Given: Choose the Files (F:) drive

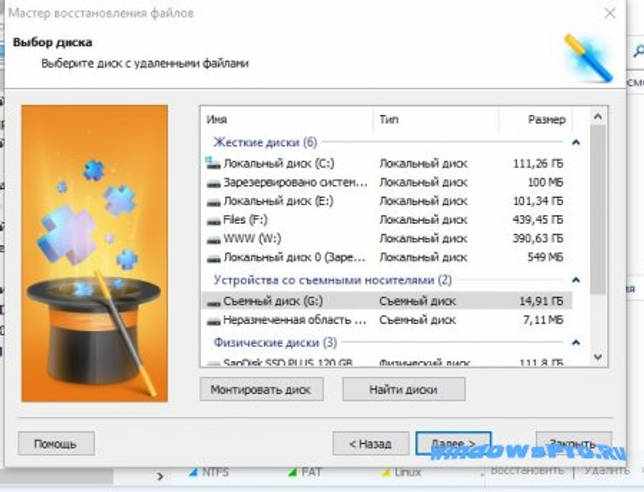Looking at the screenshot, I should (386, 220).
